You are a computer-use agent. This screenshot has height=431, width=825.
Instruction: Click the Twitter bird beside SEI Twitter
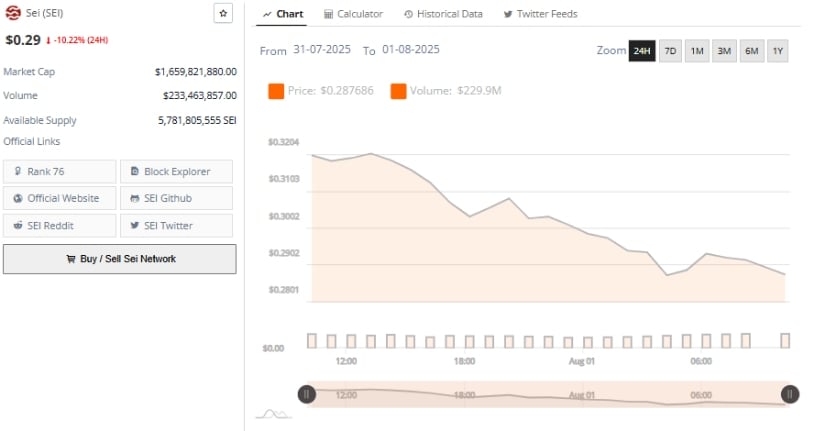135,225
